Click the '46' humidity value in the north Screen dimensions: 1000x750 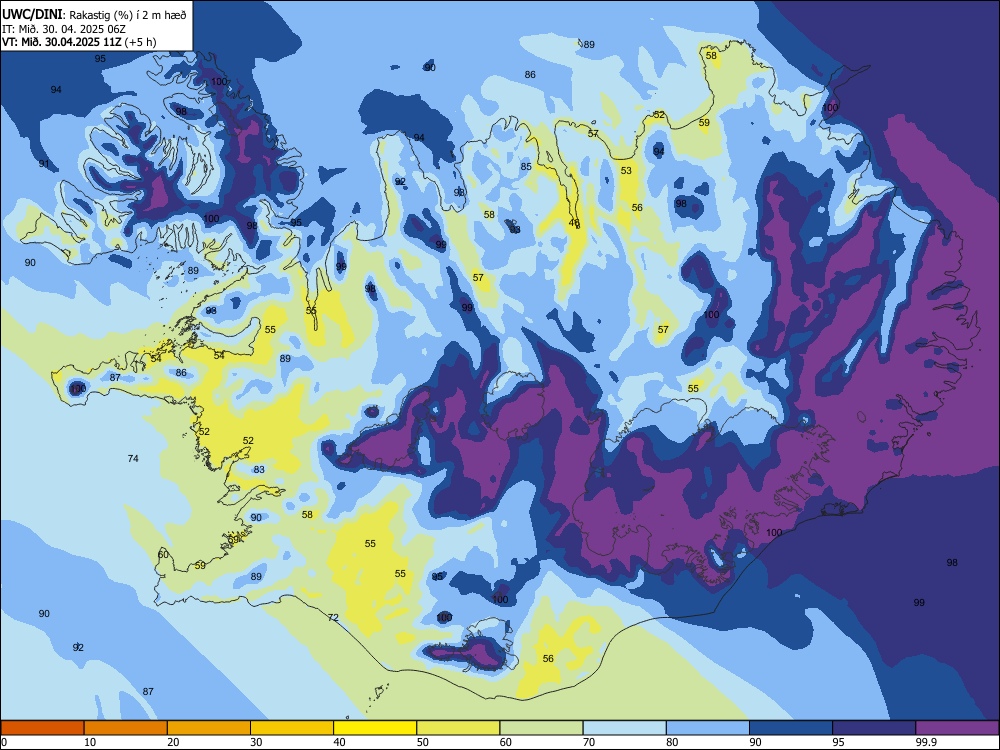[574, 223]
